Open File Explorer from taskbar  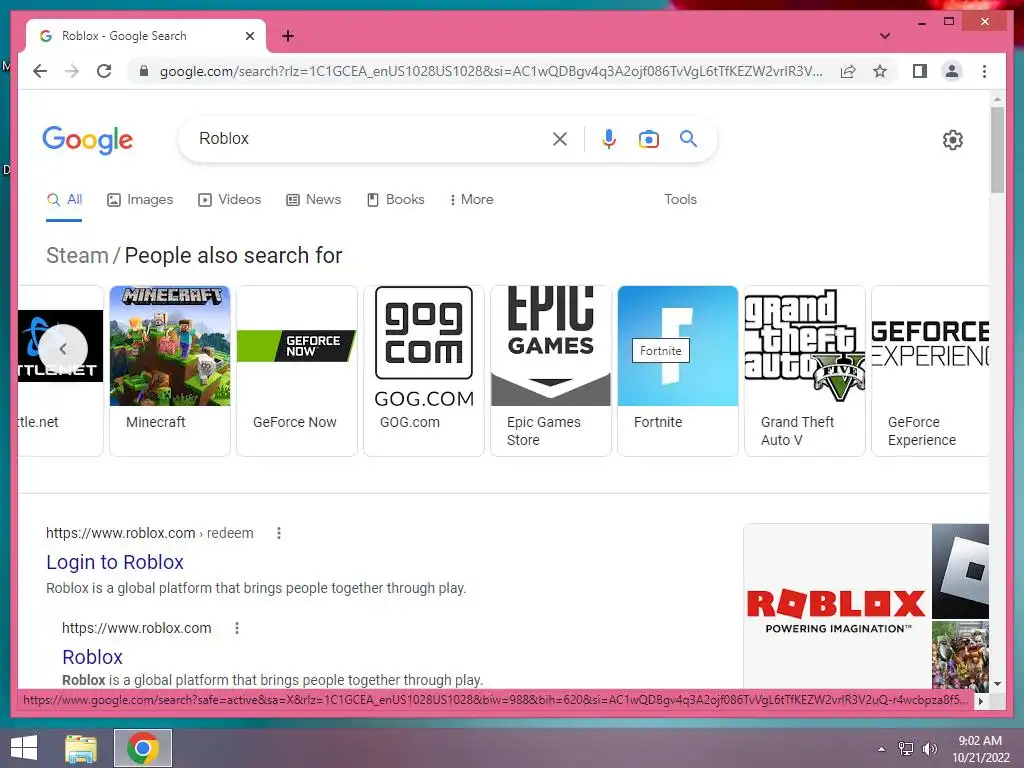tap(81, 748)
